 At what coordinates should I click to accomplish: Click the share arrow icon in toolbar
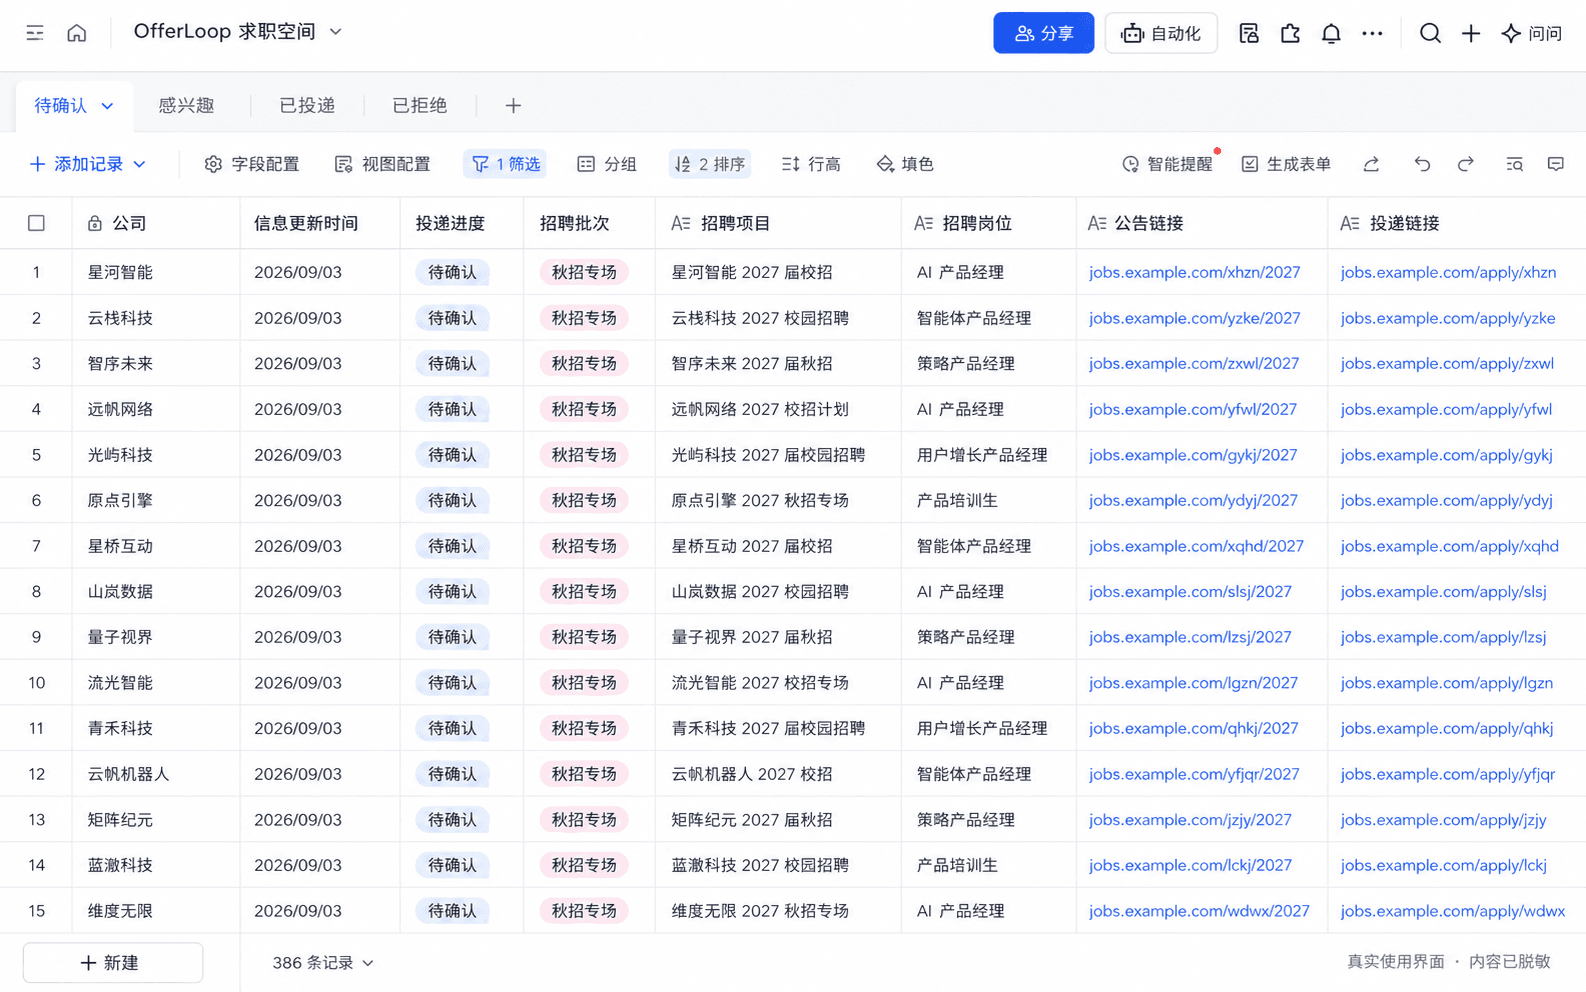coord(1372,164)
